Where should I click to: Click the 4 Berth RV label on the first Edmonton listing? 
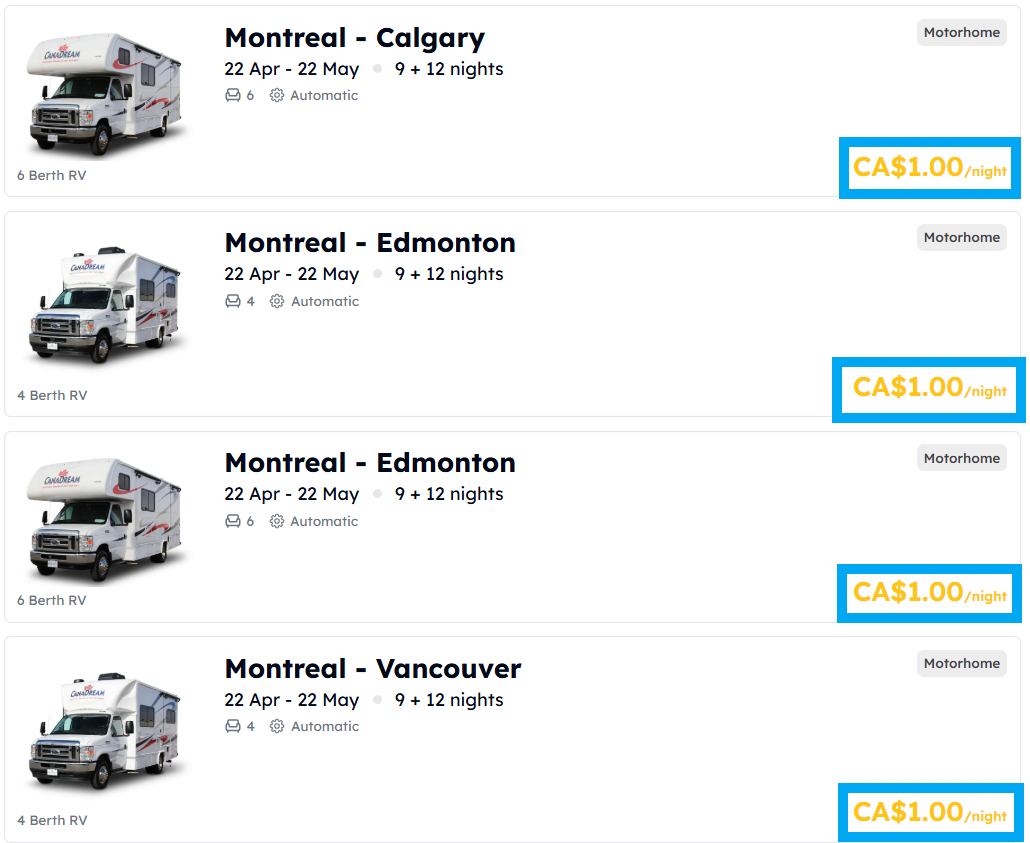point(51,395)
